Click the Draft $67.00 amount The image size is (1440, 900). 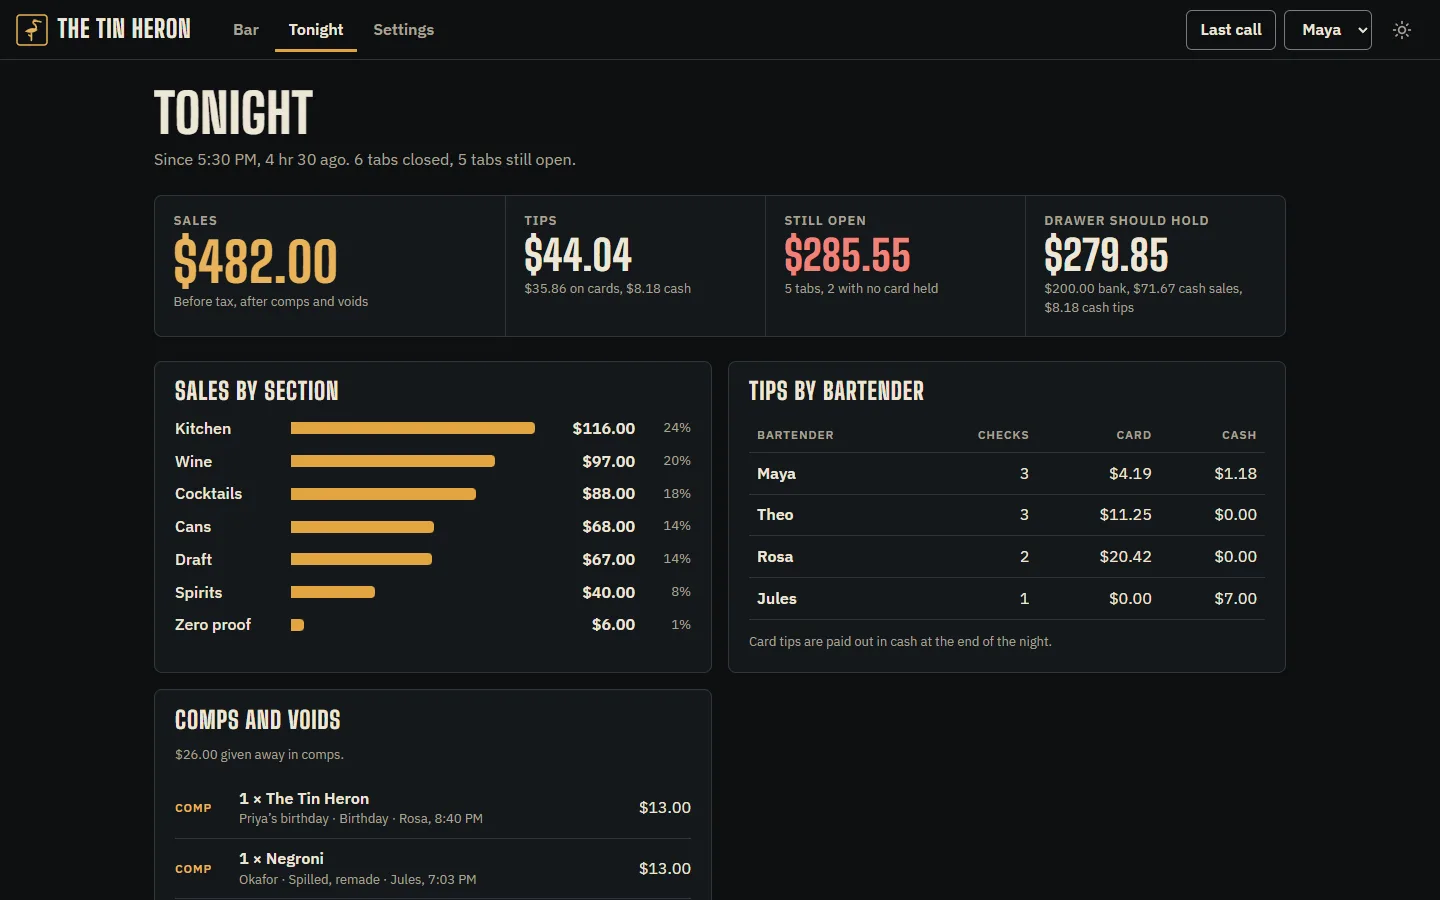(x=609, y=559)
